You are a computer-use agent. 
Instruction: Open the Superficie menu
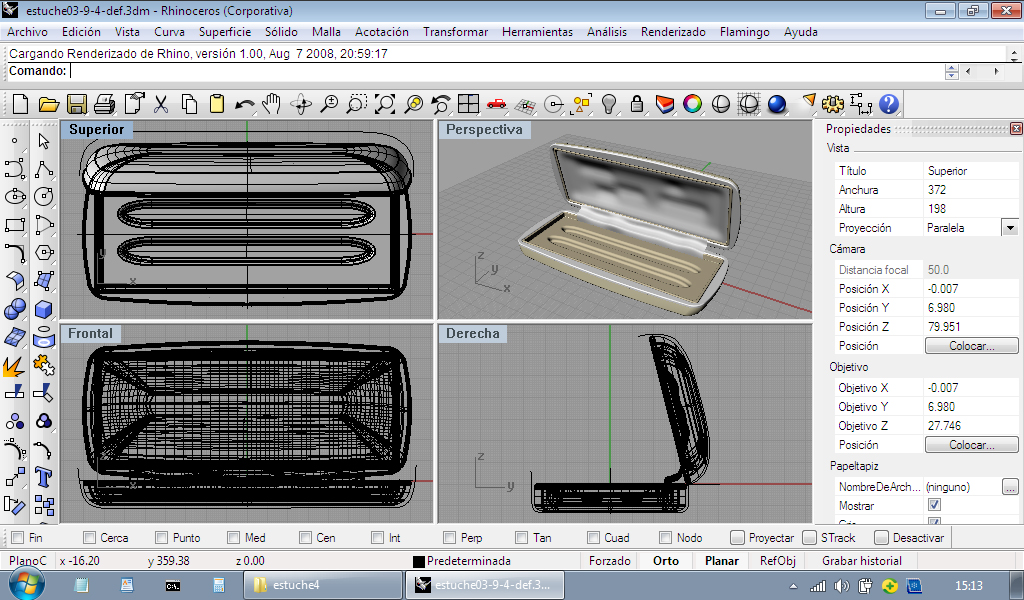click(224, 32)
